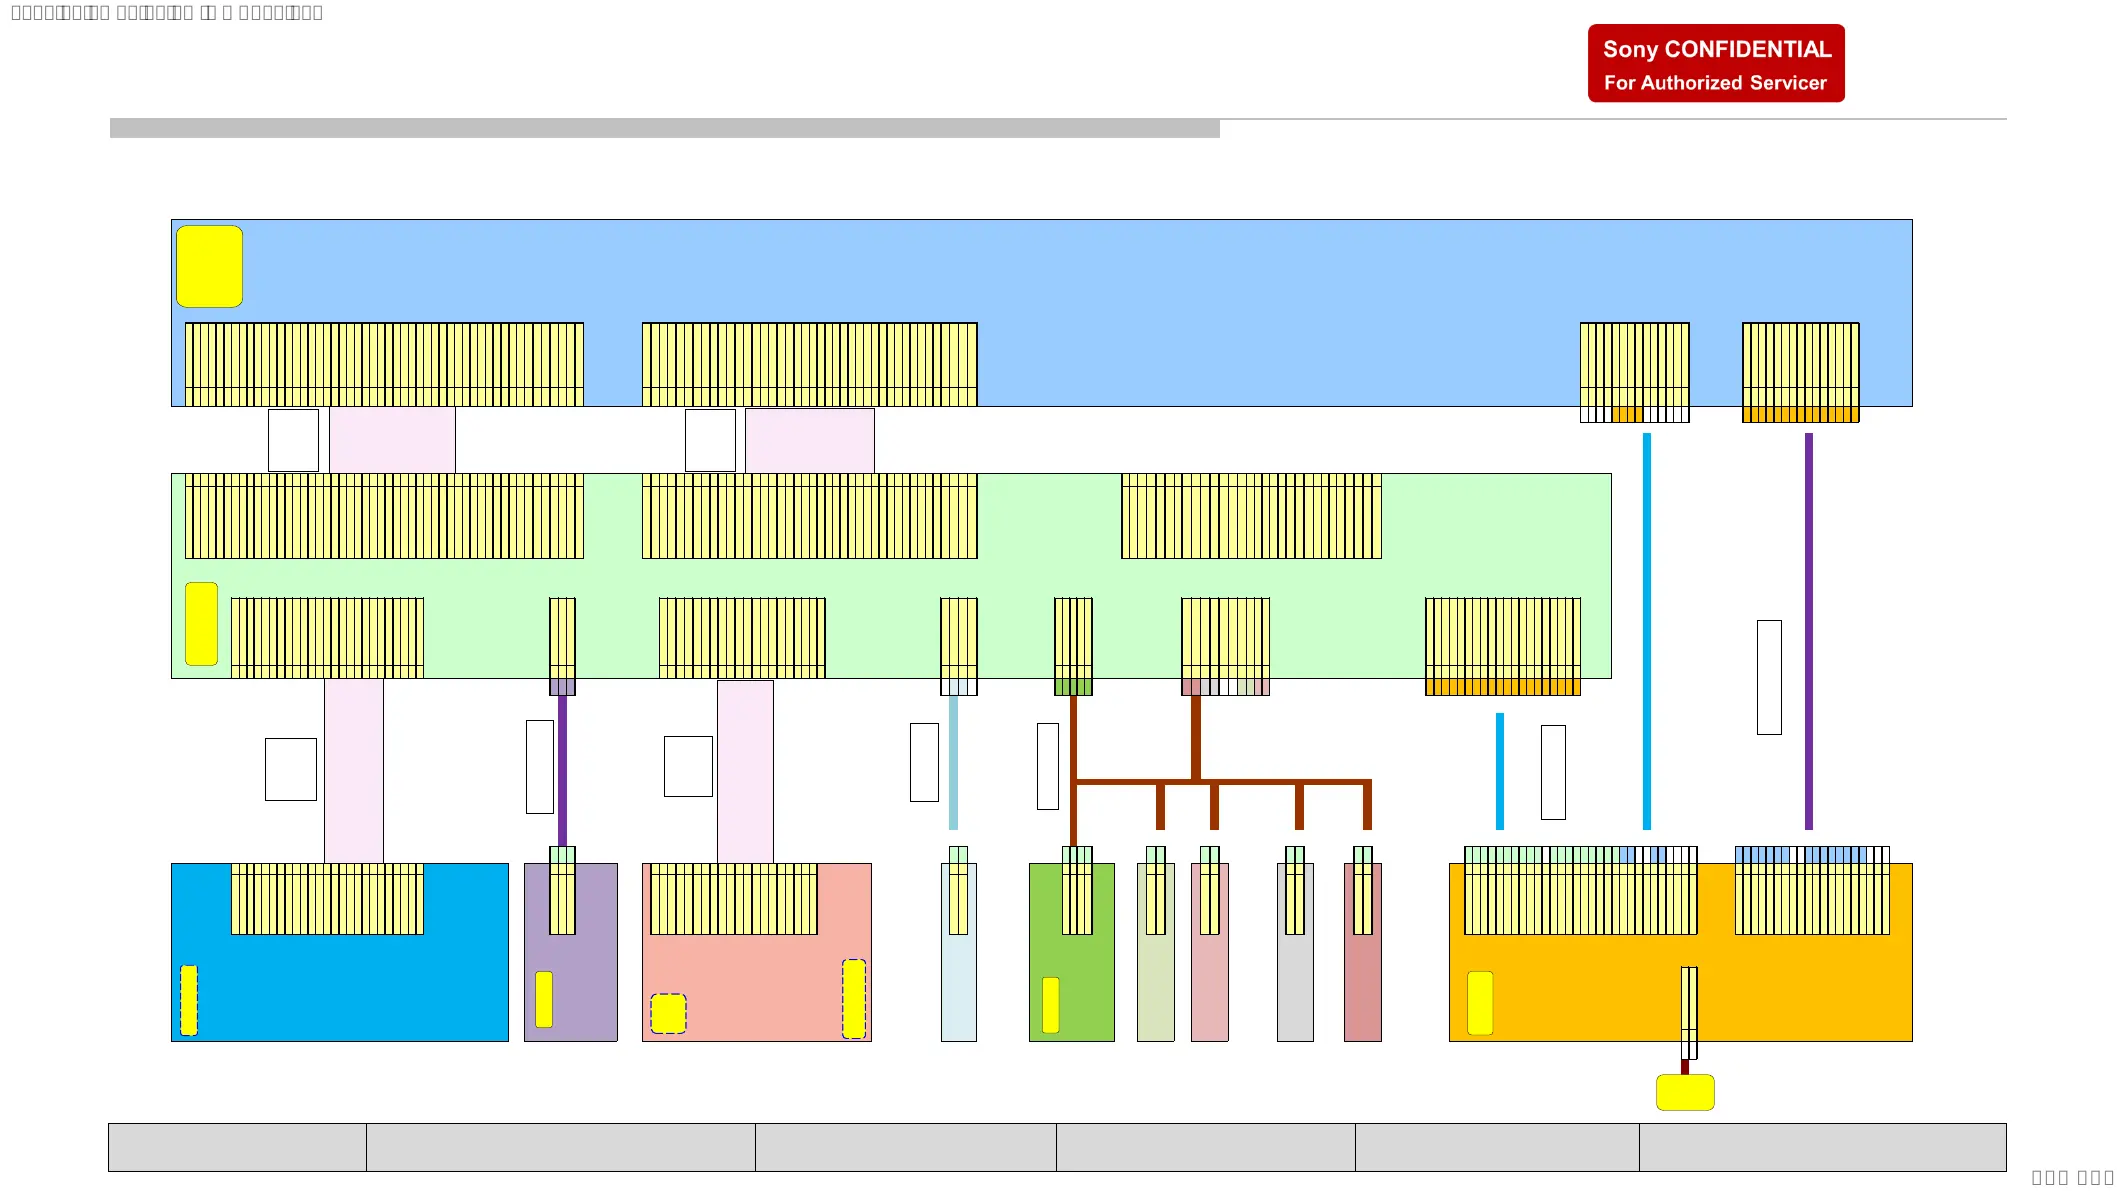Screen dimensions: 2117x1191
Task: Select the gray title bar strip
Action: (664, 128)
